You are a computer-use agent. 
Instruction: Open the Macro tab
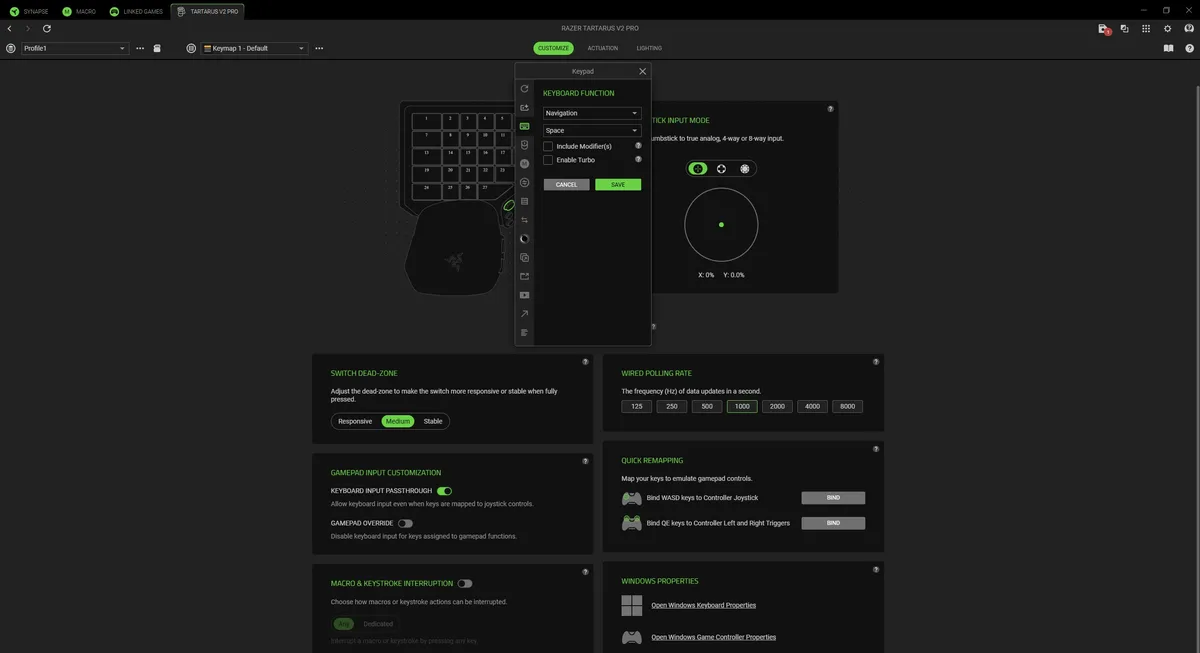[80, 12]
